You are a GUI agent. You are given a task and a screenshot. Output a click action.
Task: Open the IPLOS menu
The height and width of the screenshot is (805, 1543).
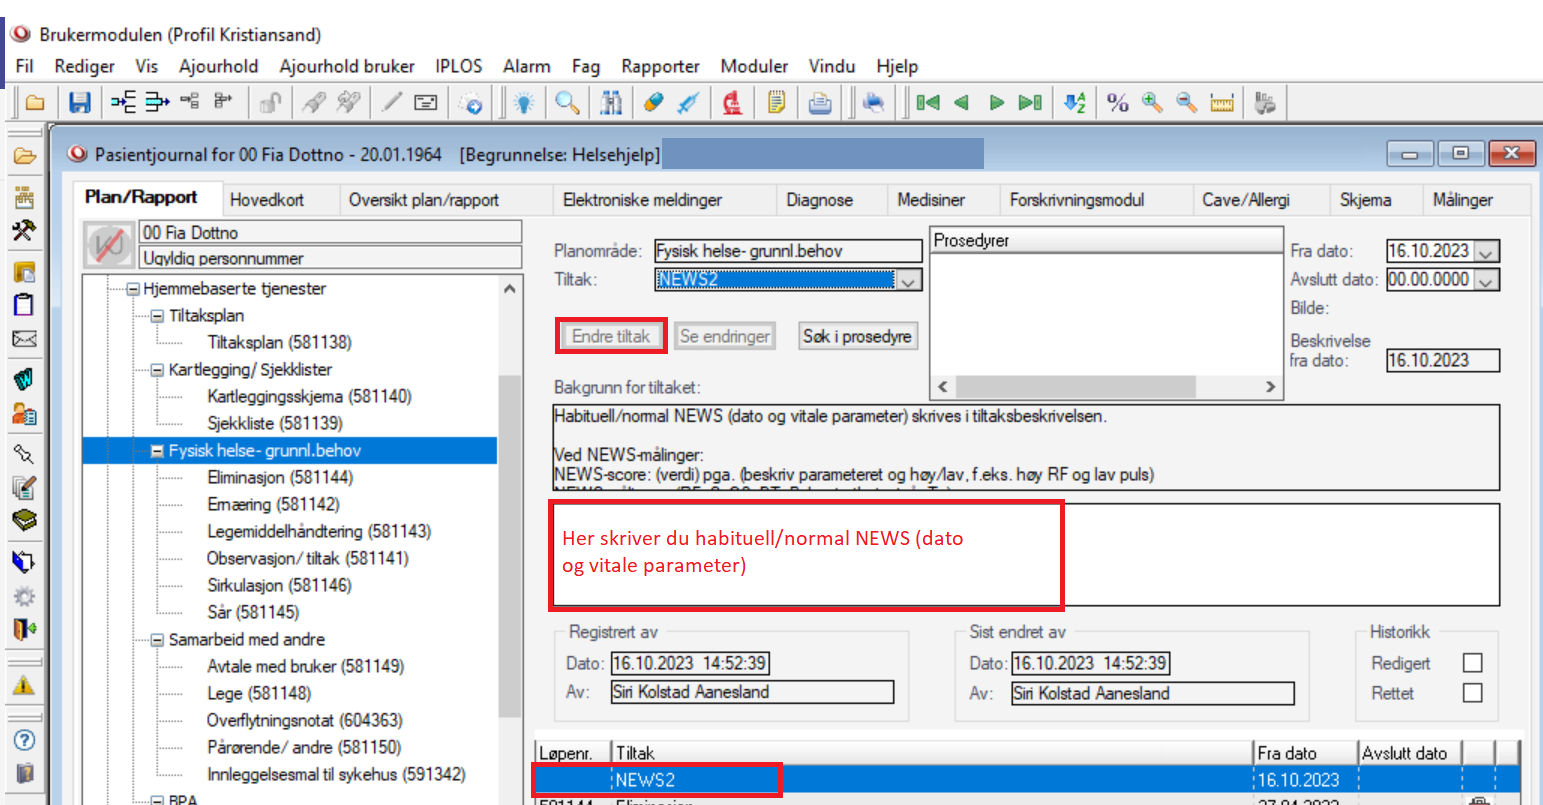pos(459,66)
